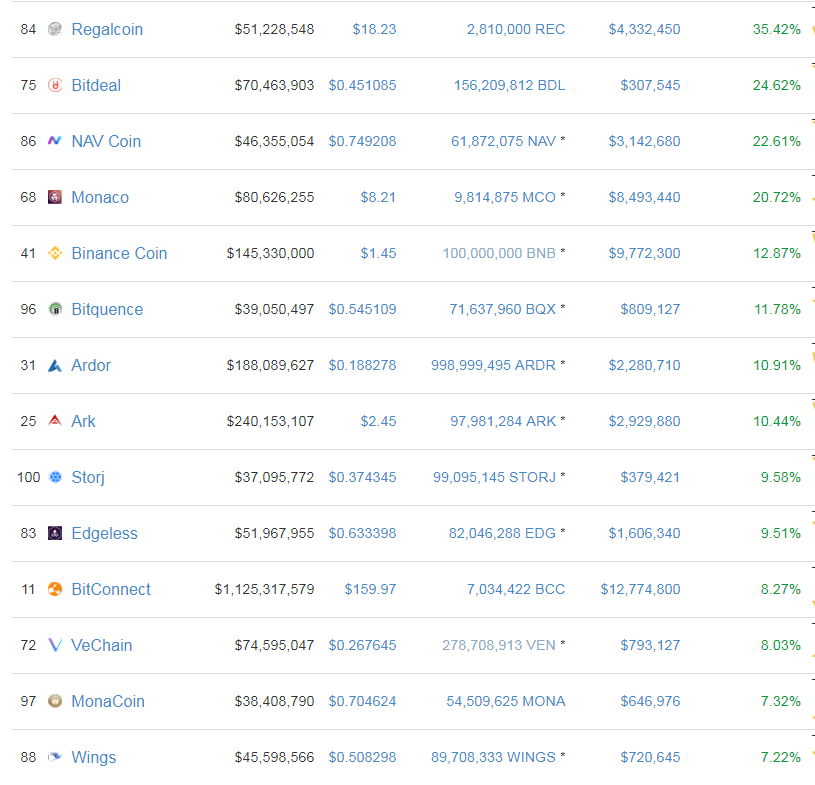Click Ardor supply 998,999,495 ARDR
815x785 pixels.
tap(493, 365)
